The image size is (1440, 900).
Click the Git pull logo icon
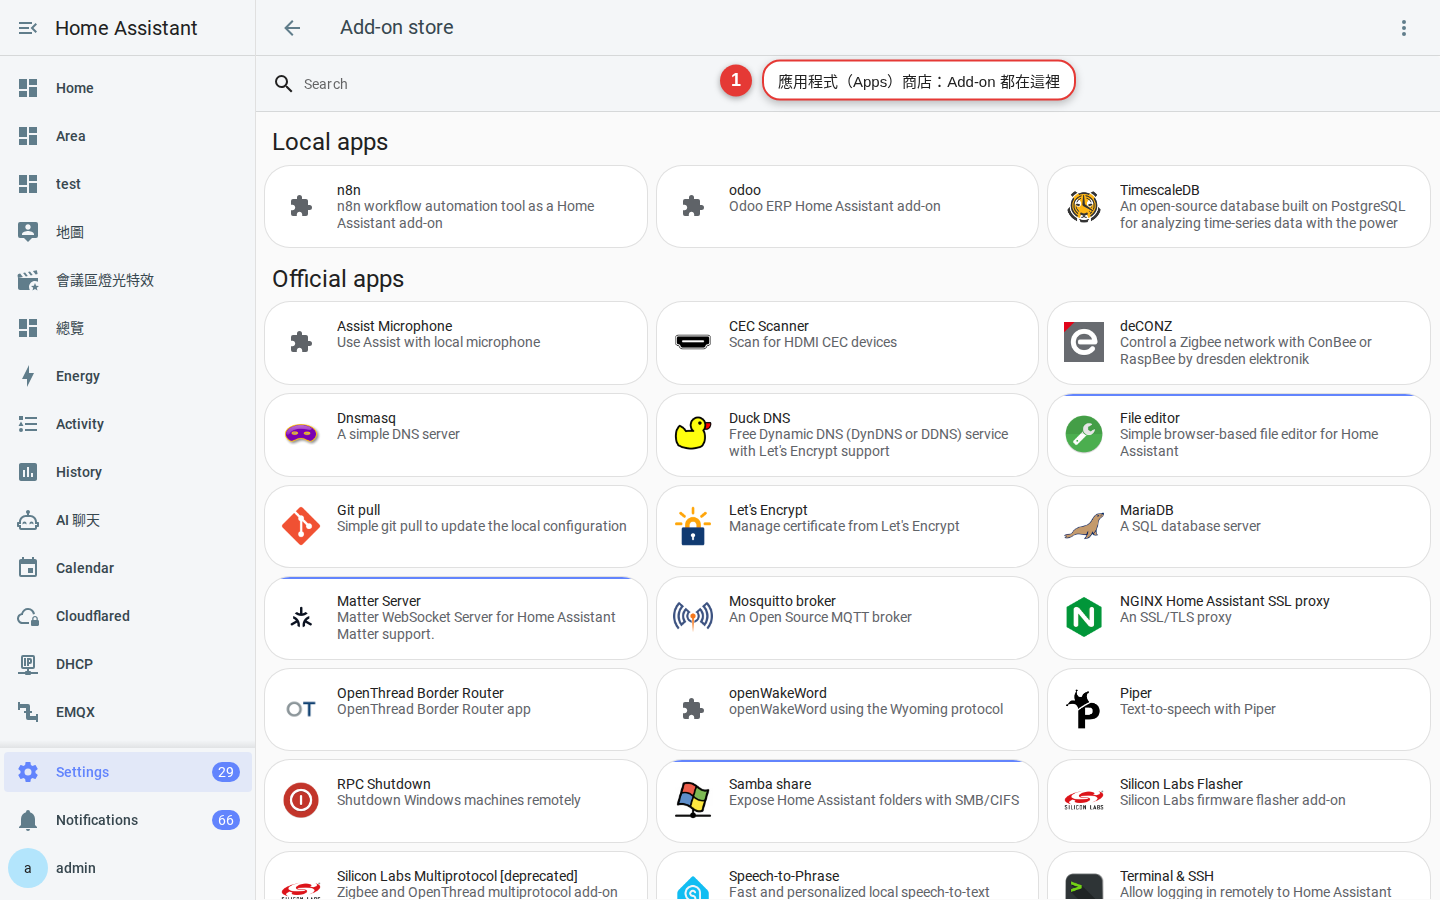tap(301, 526)
